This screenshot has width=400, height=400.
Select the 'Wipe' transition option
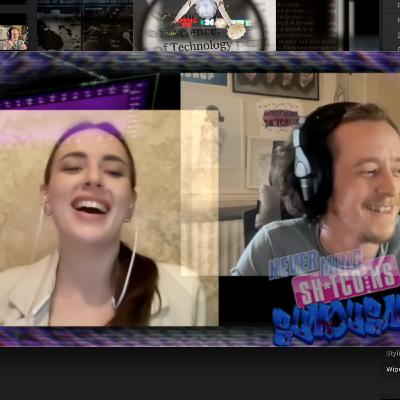tap(393, 369)
